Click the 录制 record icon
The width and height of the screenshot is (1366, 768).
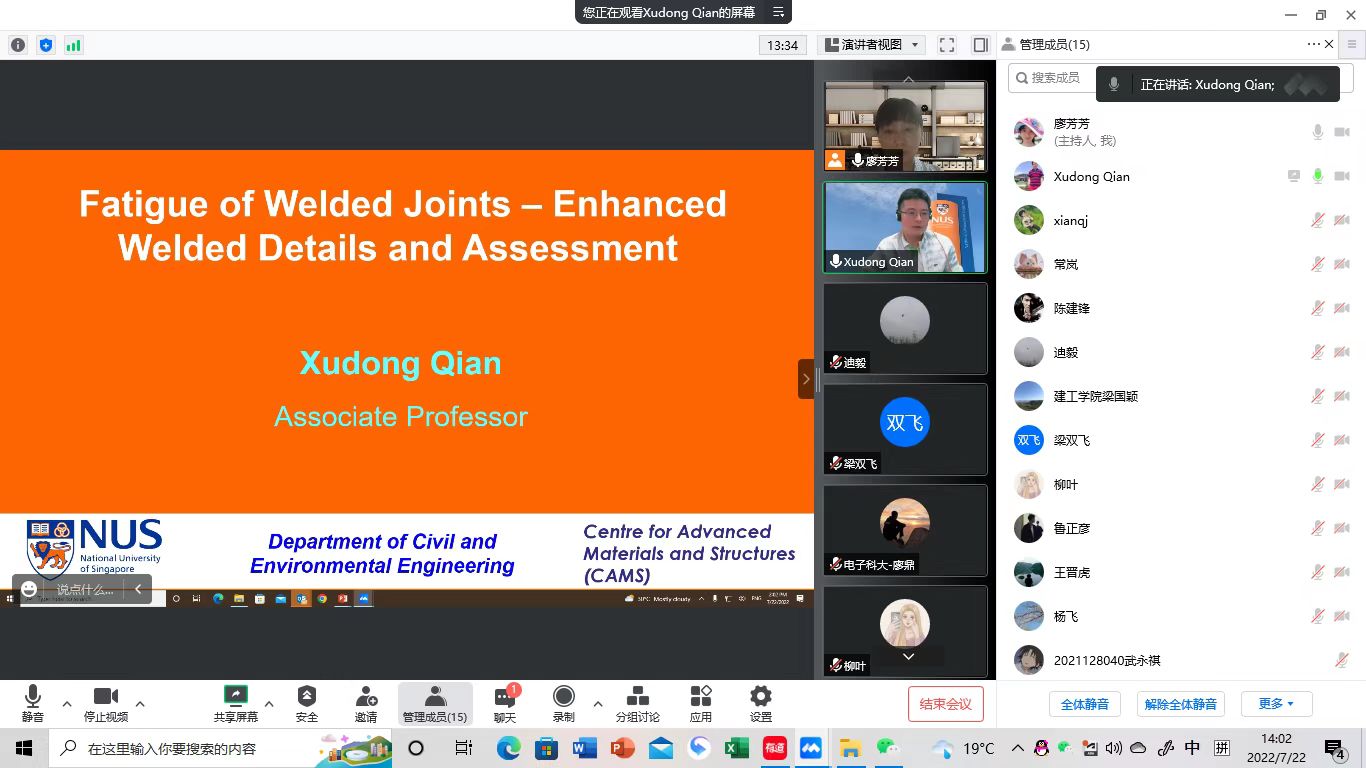(564, 696)
